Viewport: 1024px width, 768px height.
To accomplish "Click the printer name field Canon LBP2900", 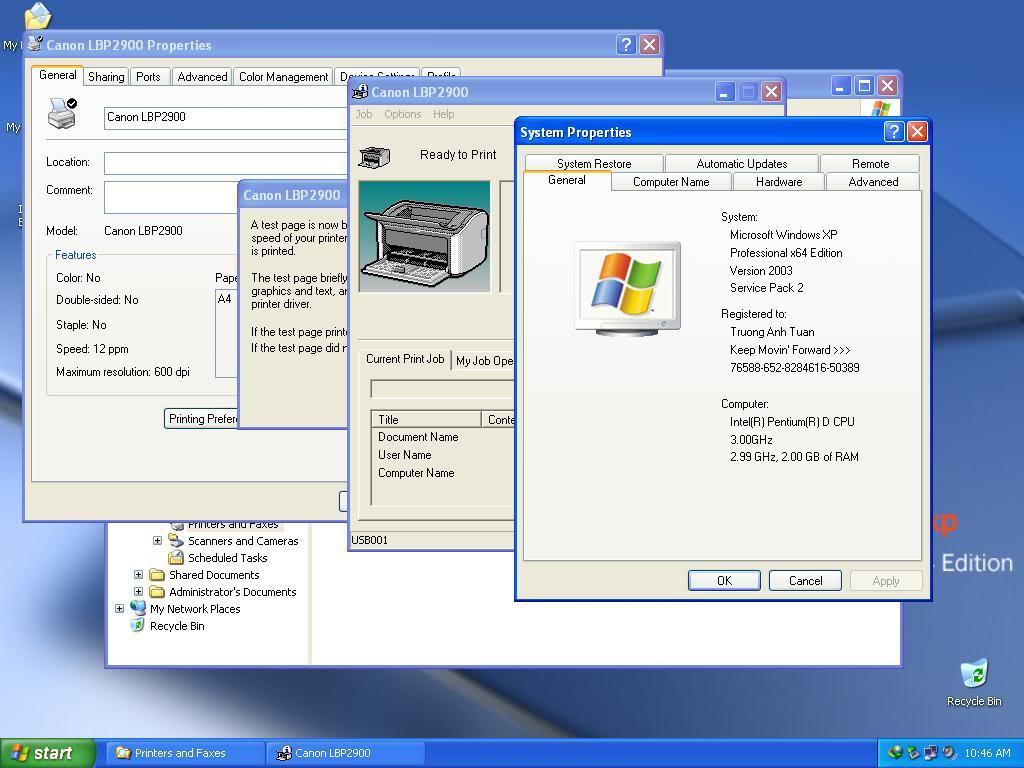I will coord(226,117).
